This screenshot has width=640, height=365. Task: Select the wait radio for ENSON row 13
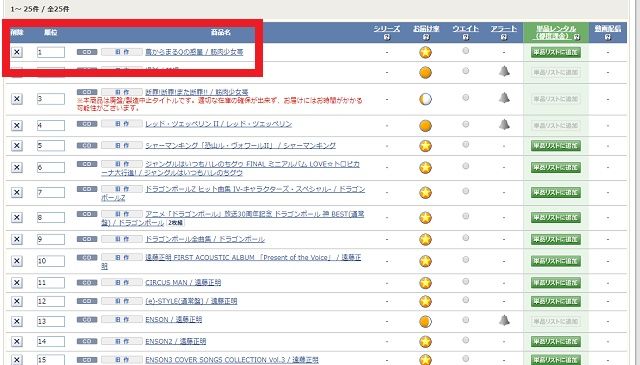pos(466,320)
